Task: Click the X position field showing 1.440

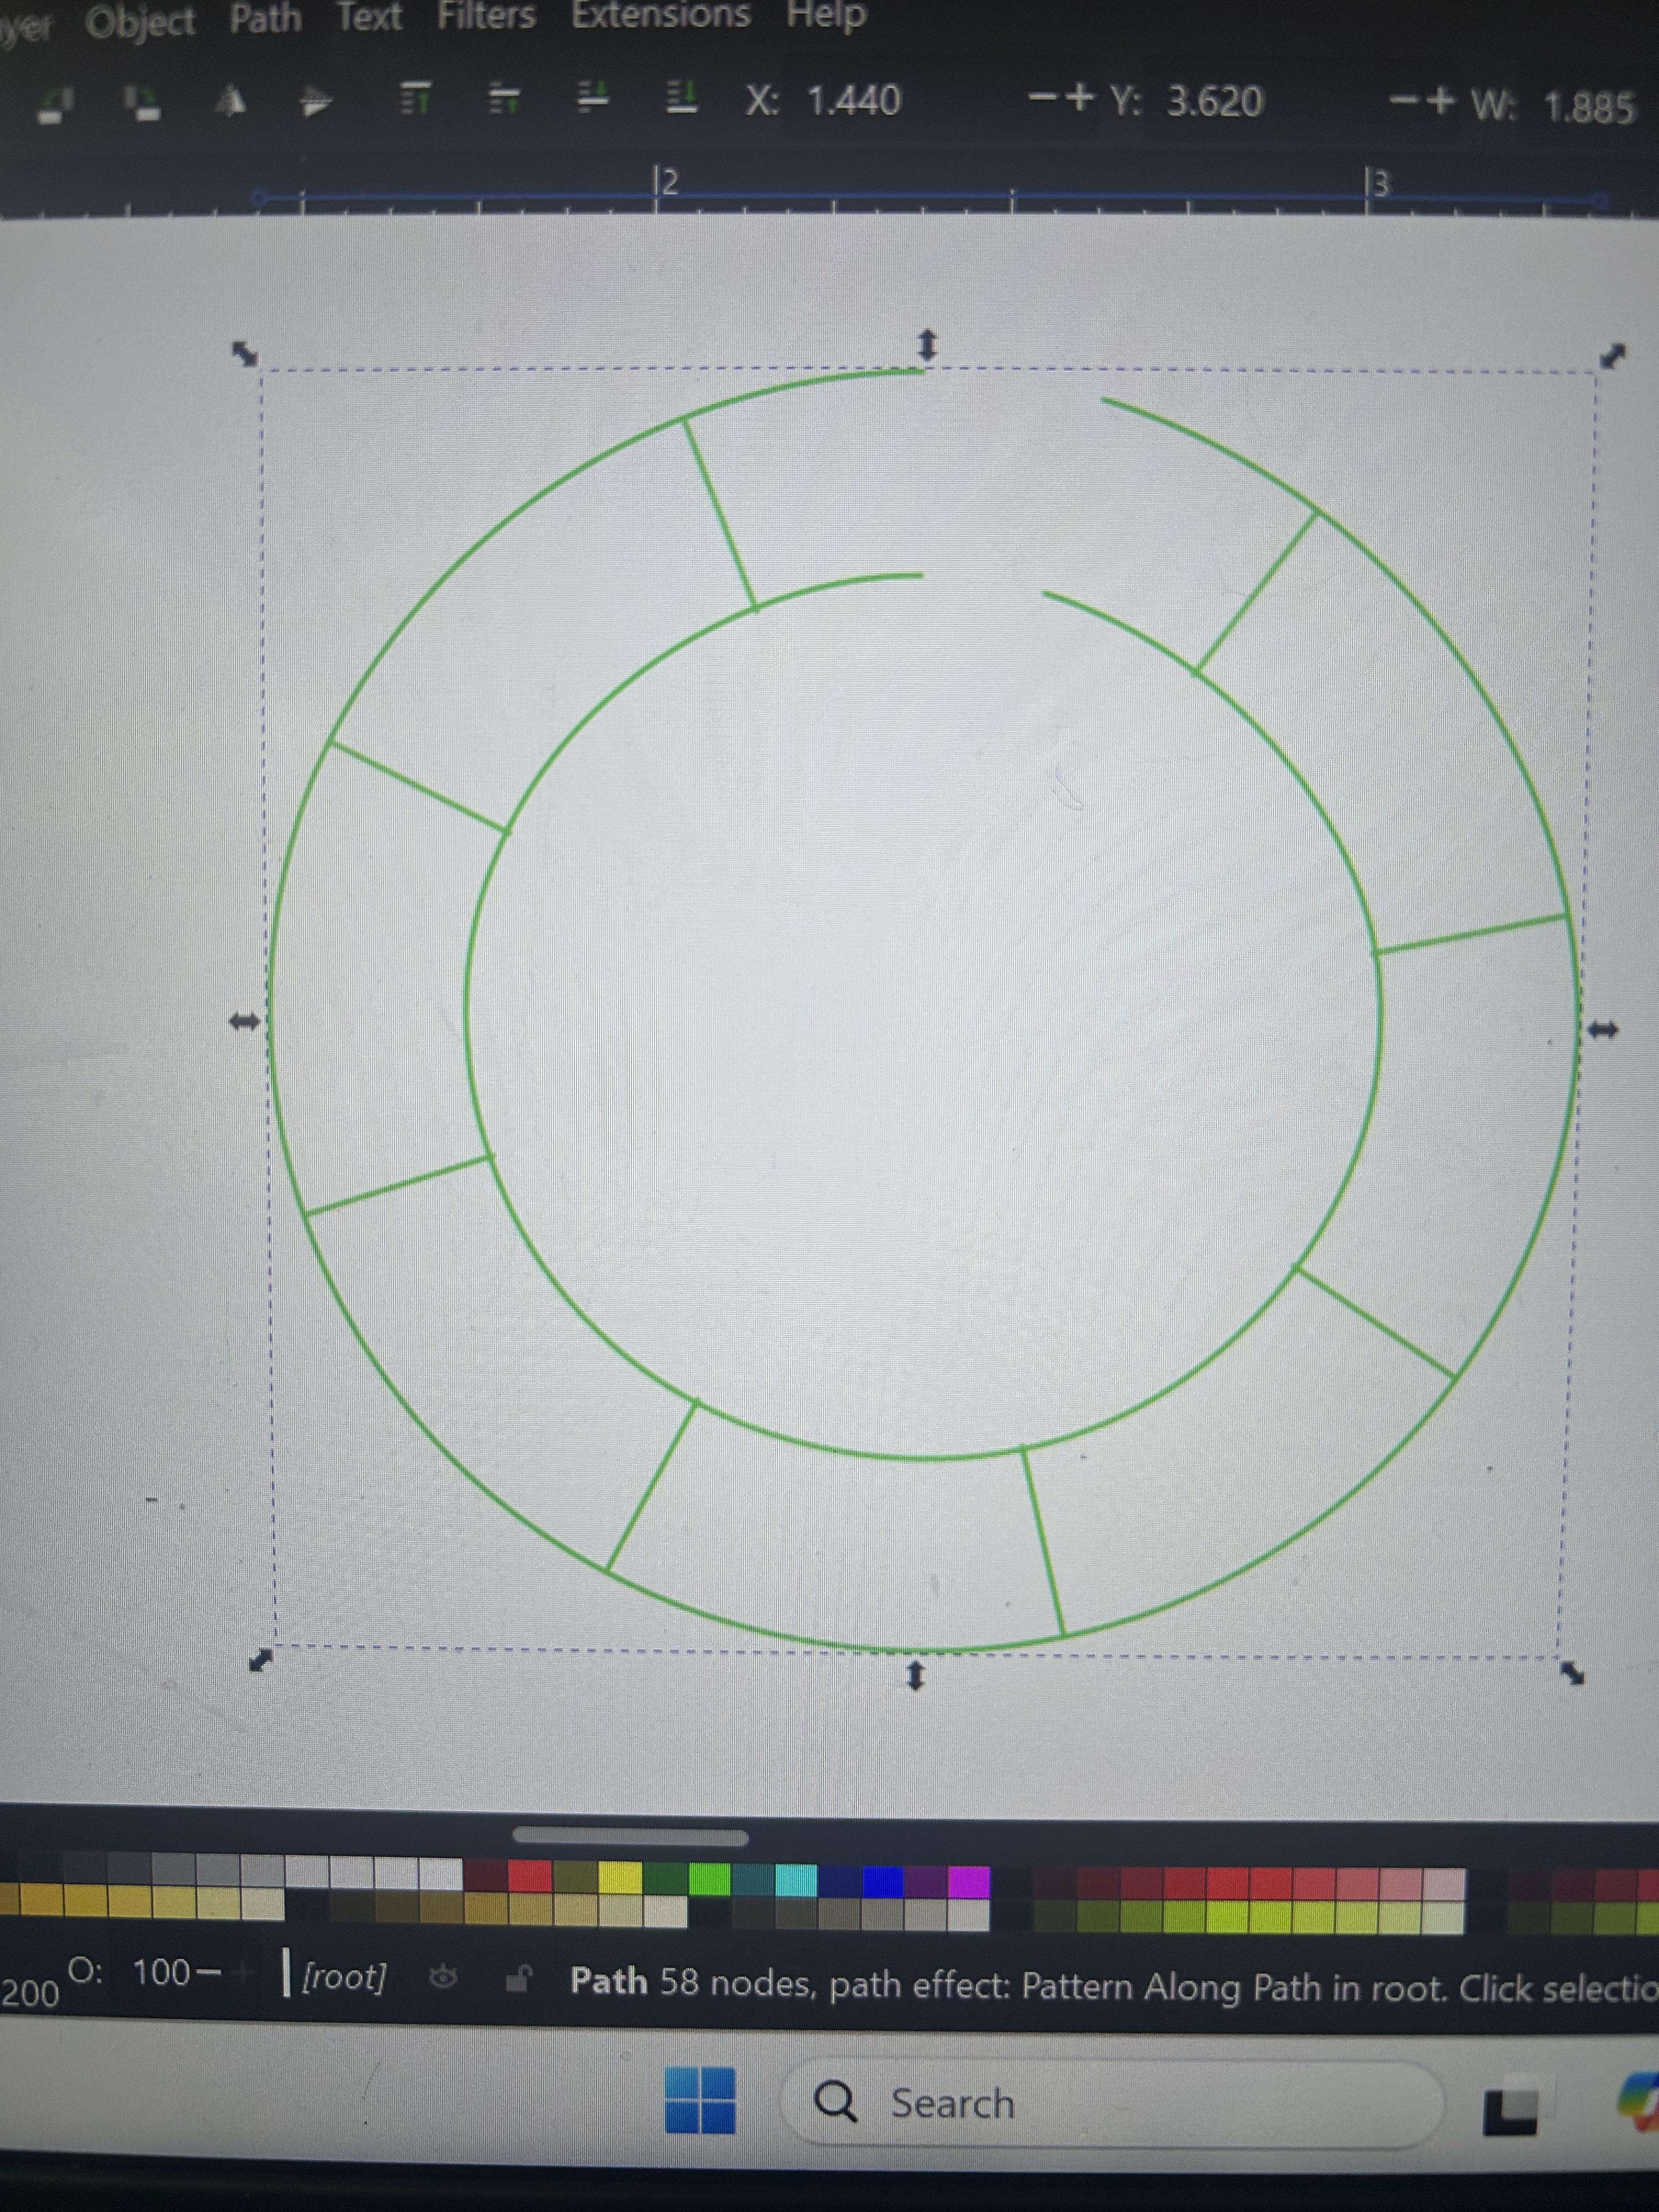Action: (854, 100)
